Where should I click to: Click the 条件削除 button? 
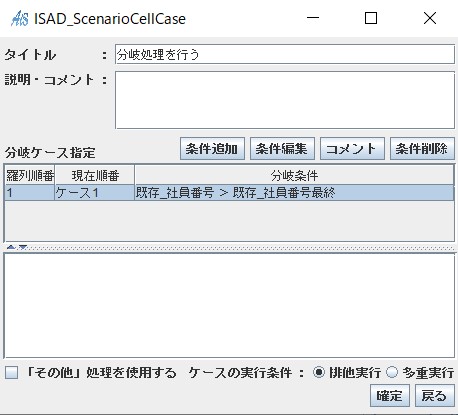[x=422, y=149]
